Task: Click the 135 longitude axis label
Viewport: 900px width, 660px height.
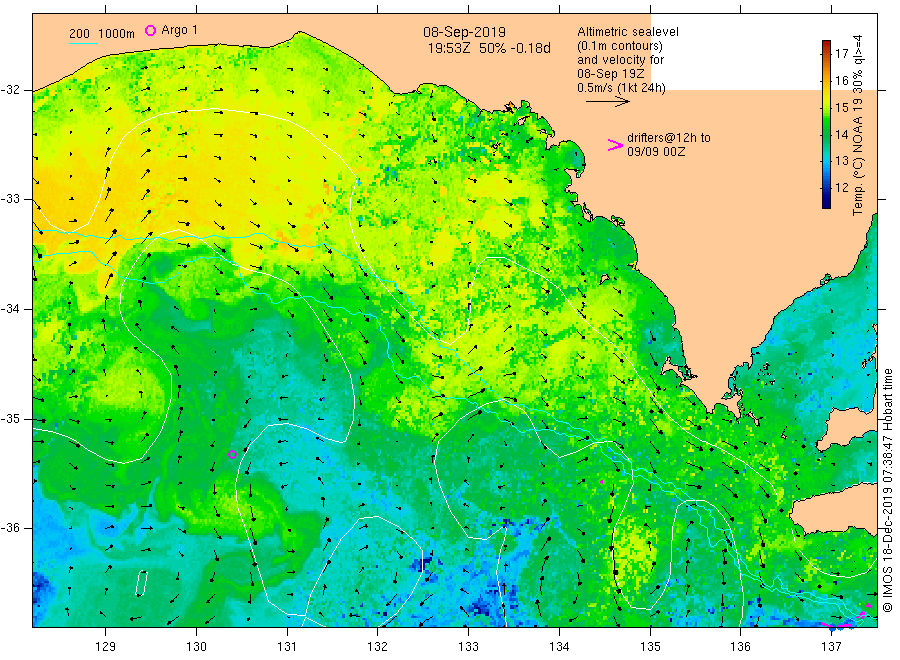Action: (650, 647)
